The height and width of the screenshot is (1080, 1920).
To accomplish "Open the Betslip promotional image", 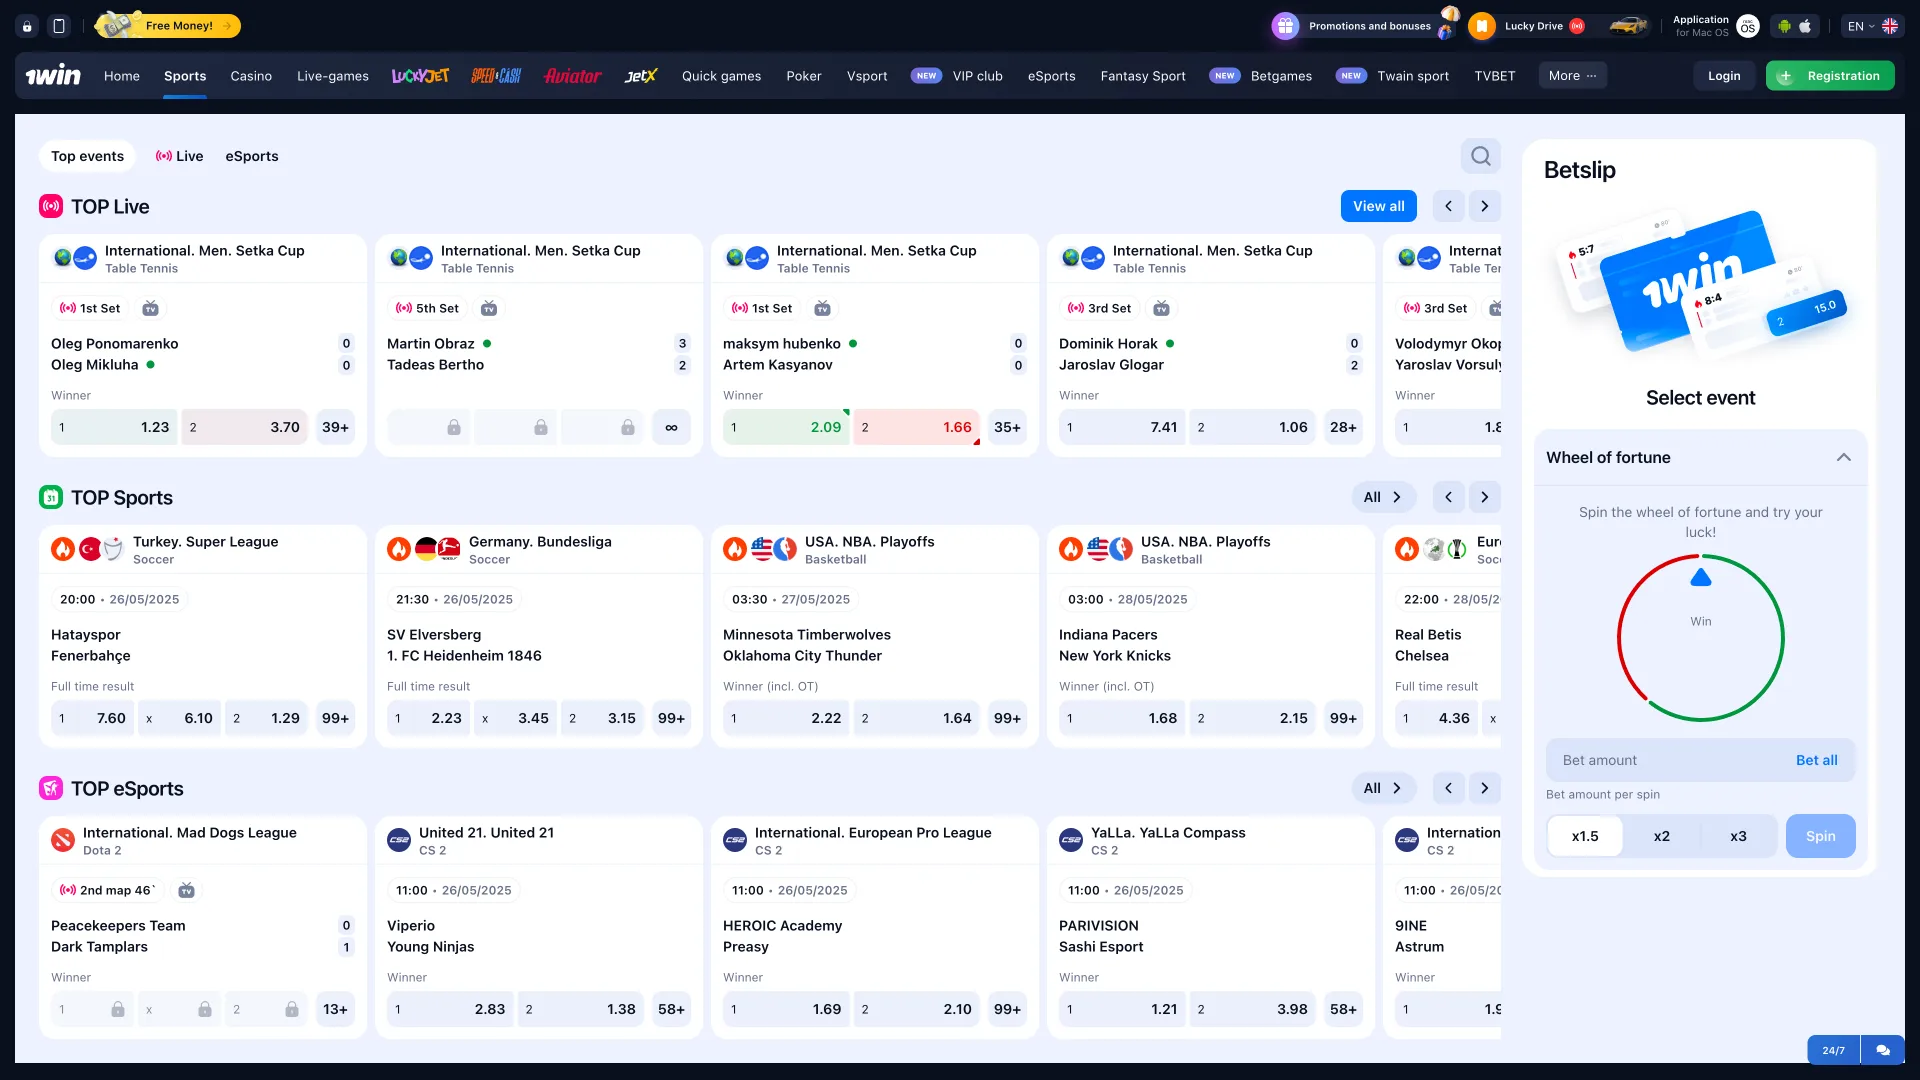I will pyautogui.click(x=1700, y=285).
